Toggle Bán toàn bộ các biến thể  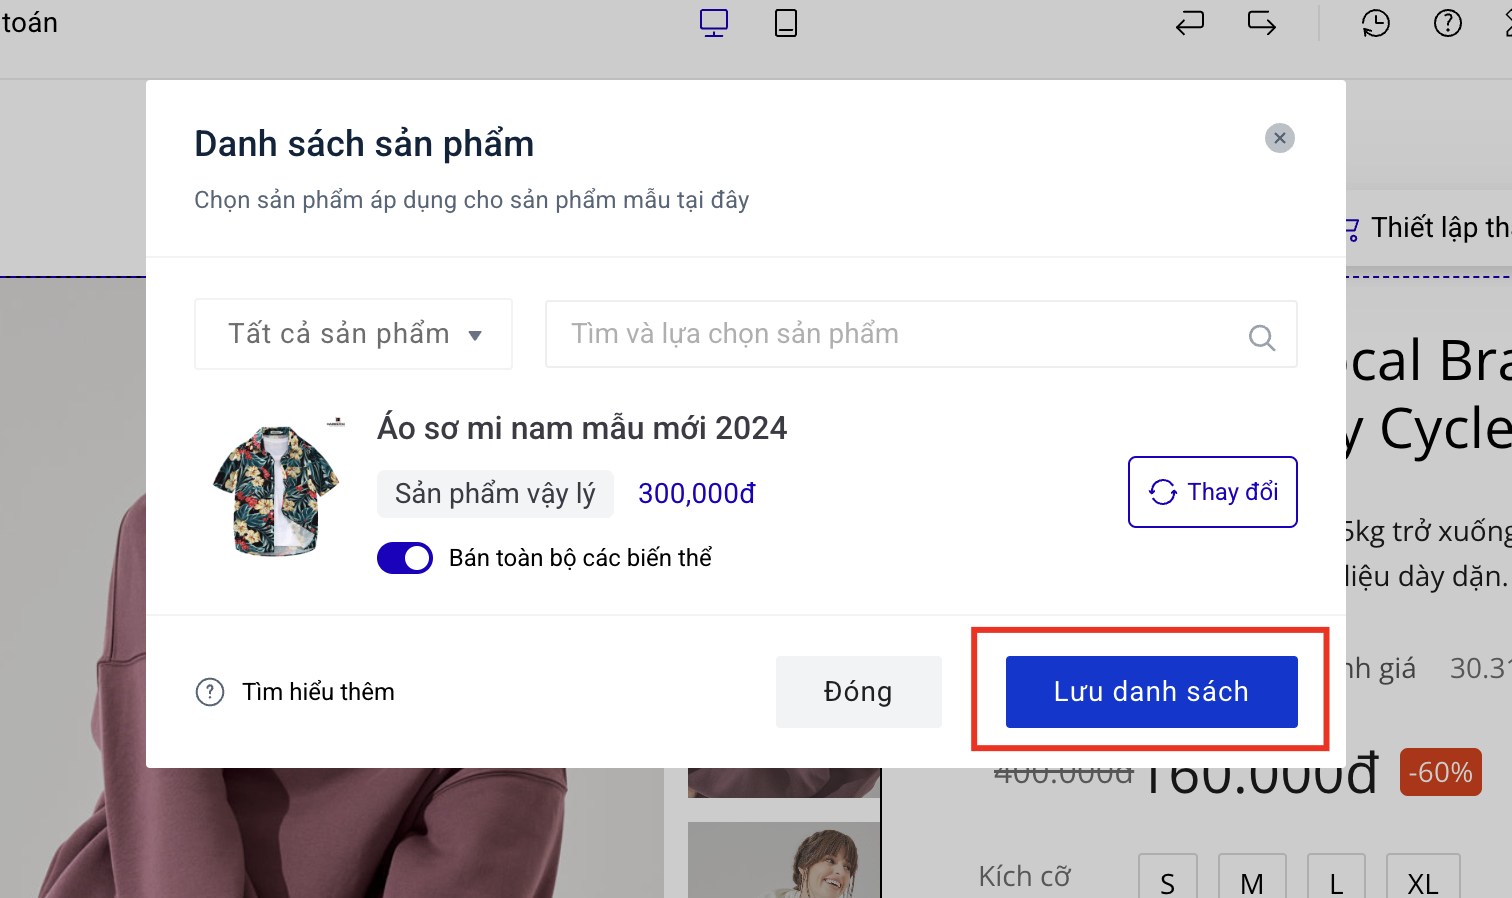tap(405, 558)
